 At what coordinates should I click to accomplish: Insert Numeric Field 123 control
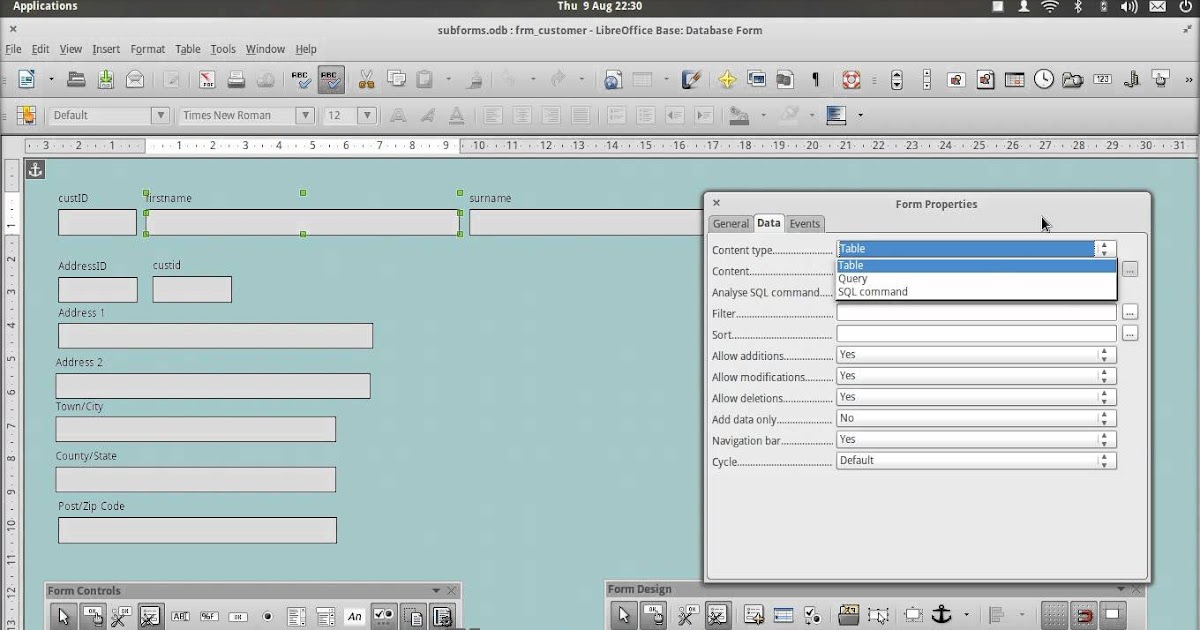(1102, 80)
